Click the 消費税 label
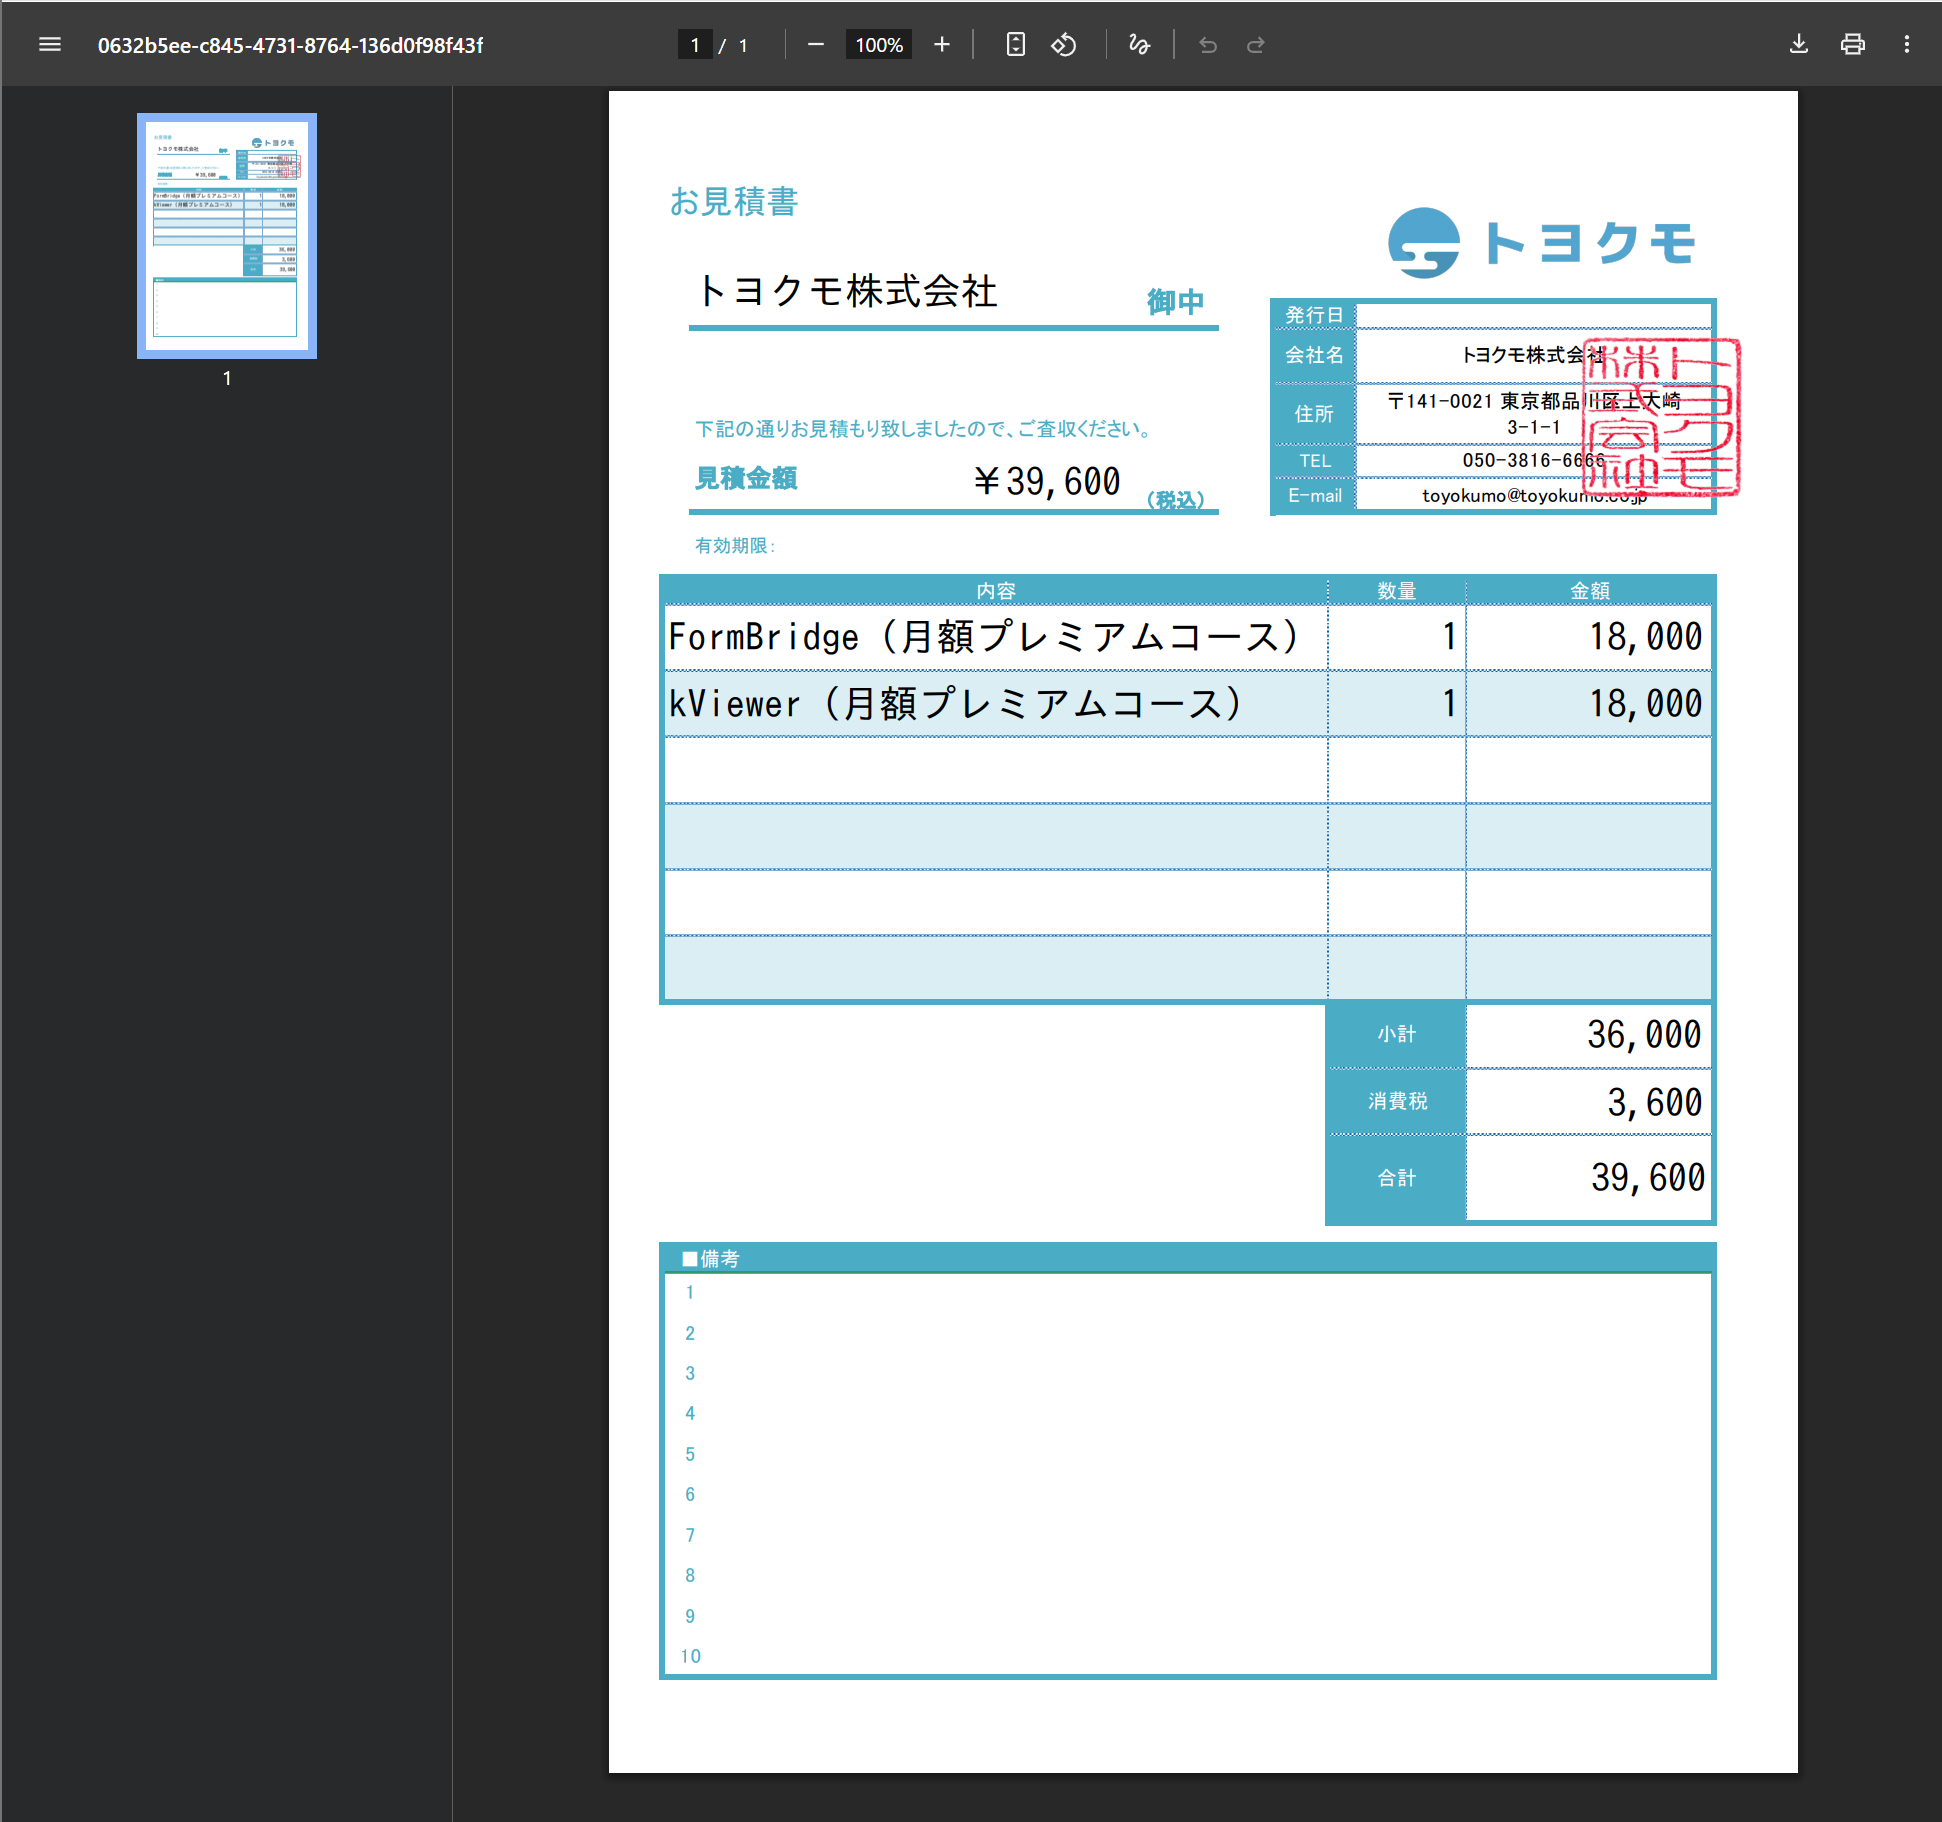 (x=1397, y=1101)
